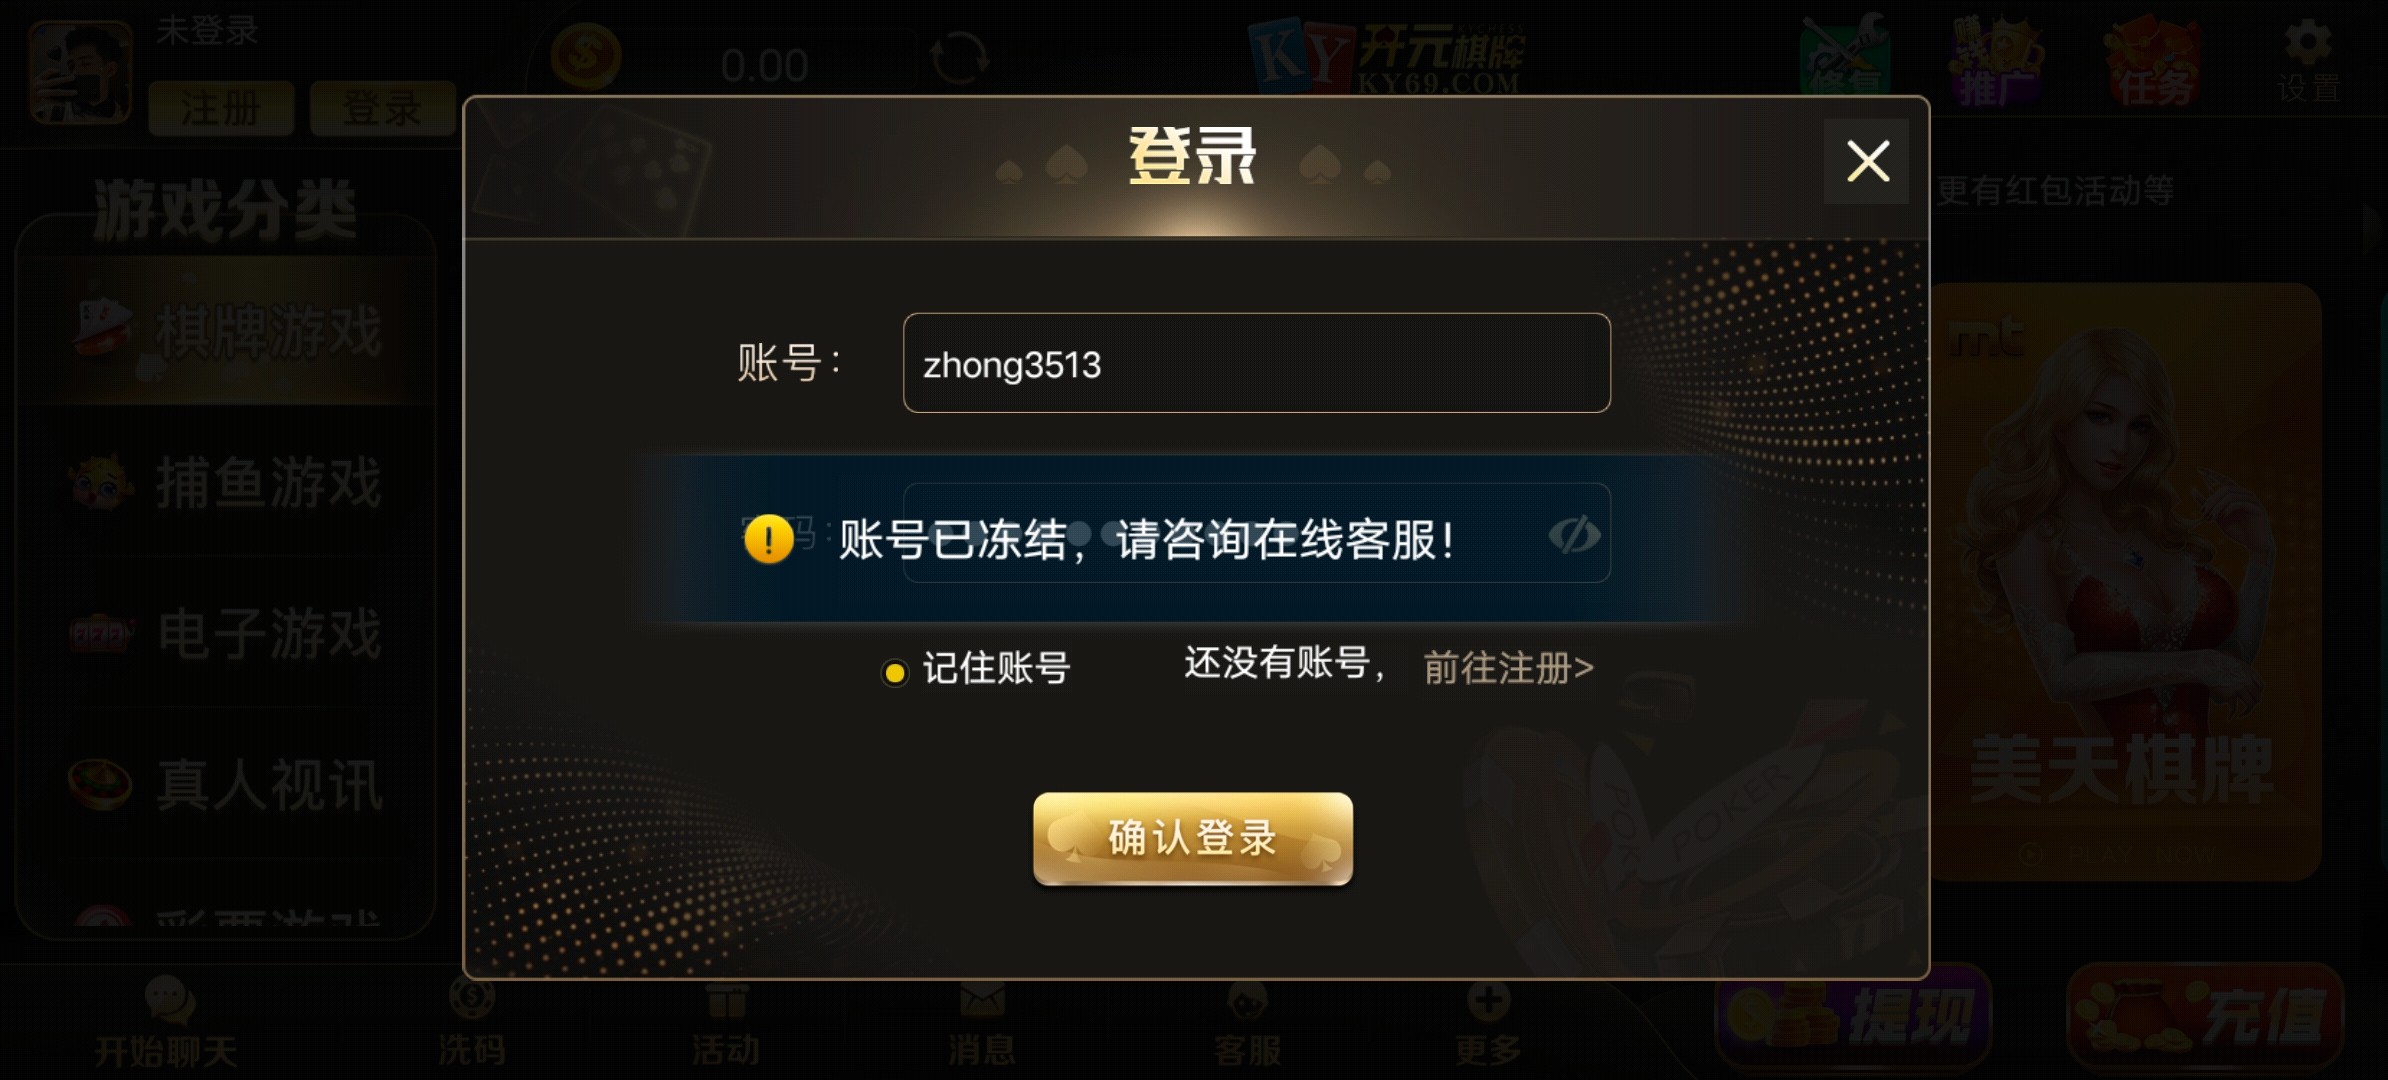The height and width of the screenshot is (1080, 2388).
Task: Refresh balance with circular arrows icon
Action: (960, 58)
